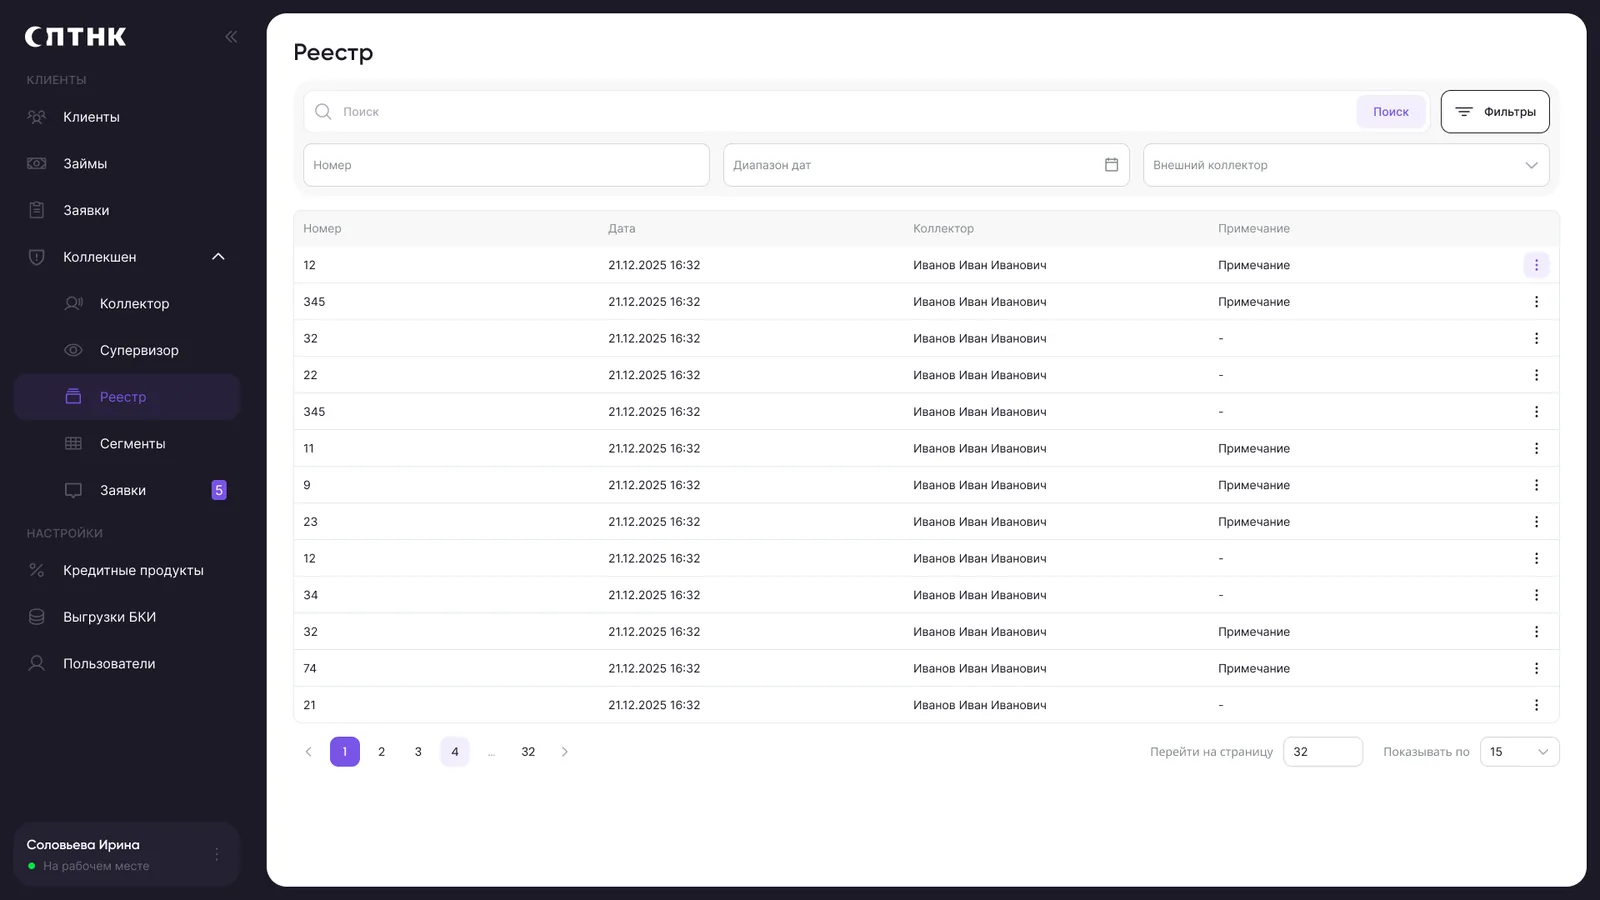This screenshot has height=900, width=1600.
Task: Open the Супервизор submenu item
Action: tap(127, 350)
